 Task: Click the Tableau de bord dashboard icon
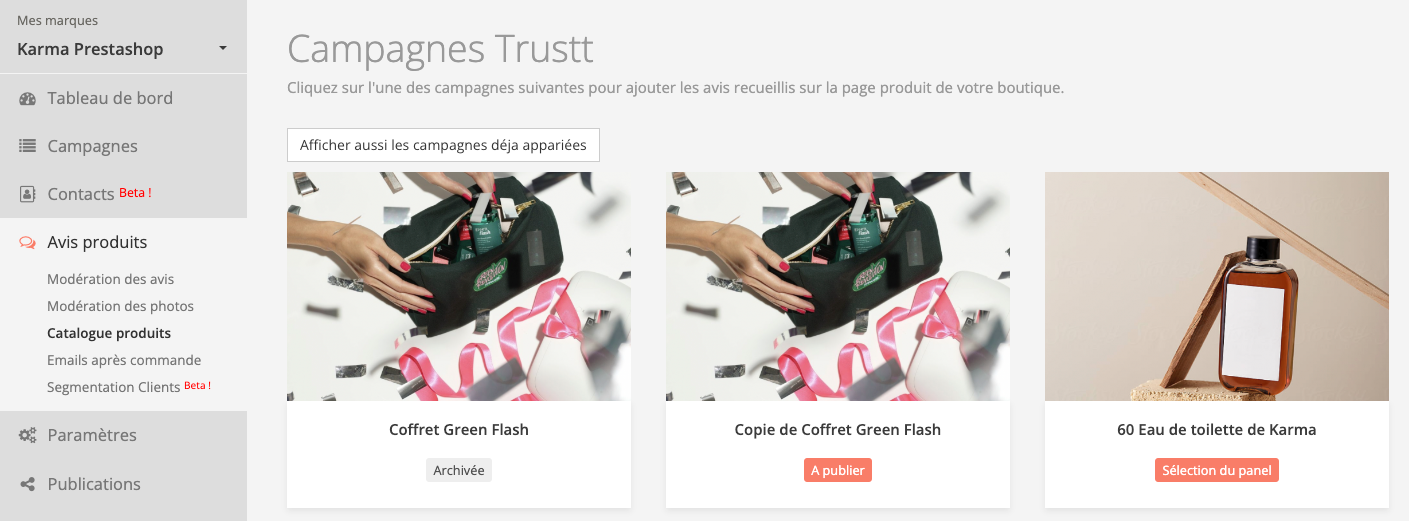click(28, 98)
